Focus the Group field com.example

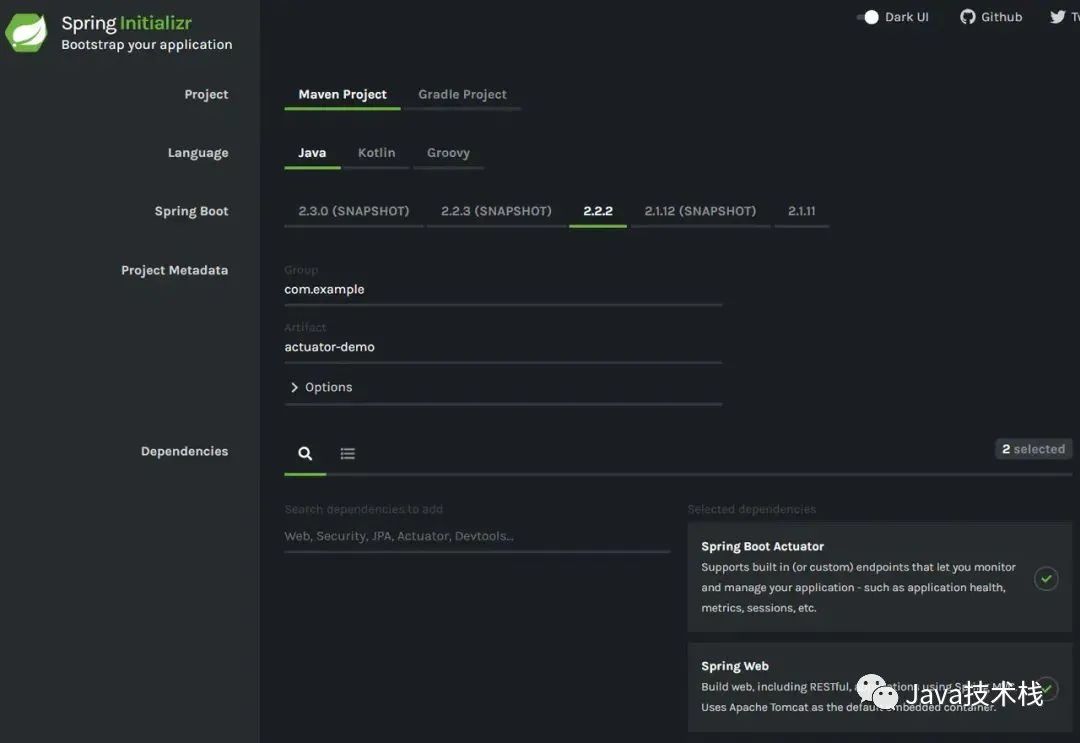pyautogui.click(x=503, y=289)
